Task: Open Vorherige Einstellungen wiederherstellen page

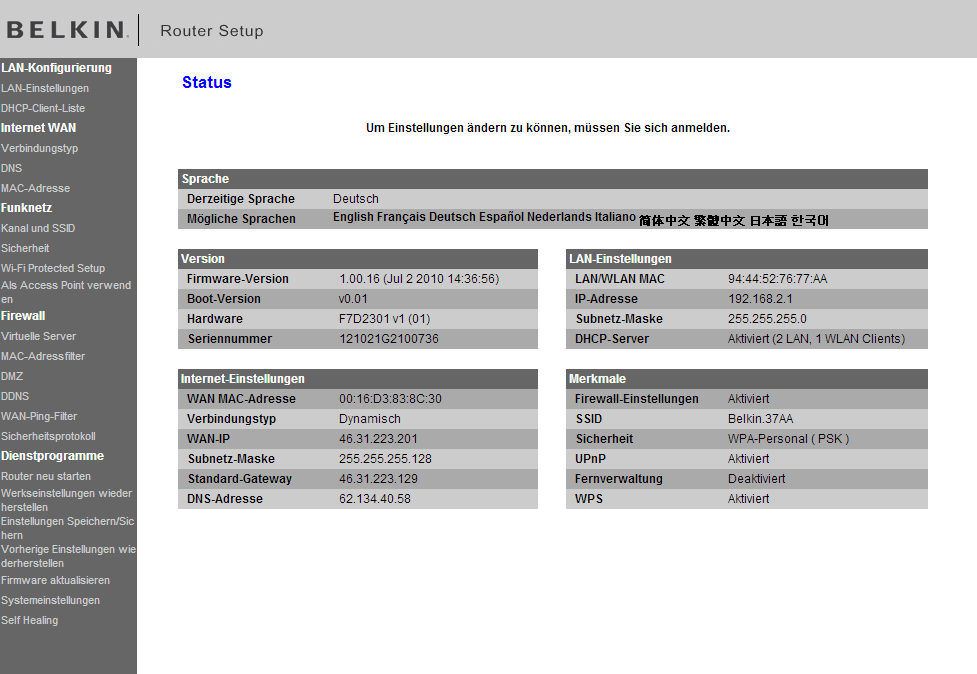Action: [69, 556]
